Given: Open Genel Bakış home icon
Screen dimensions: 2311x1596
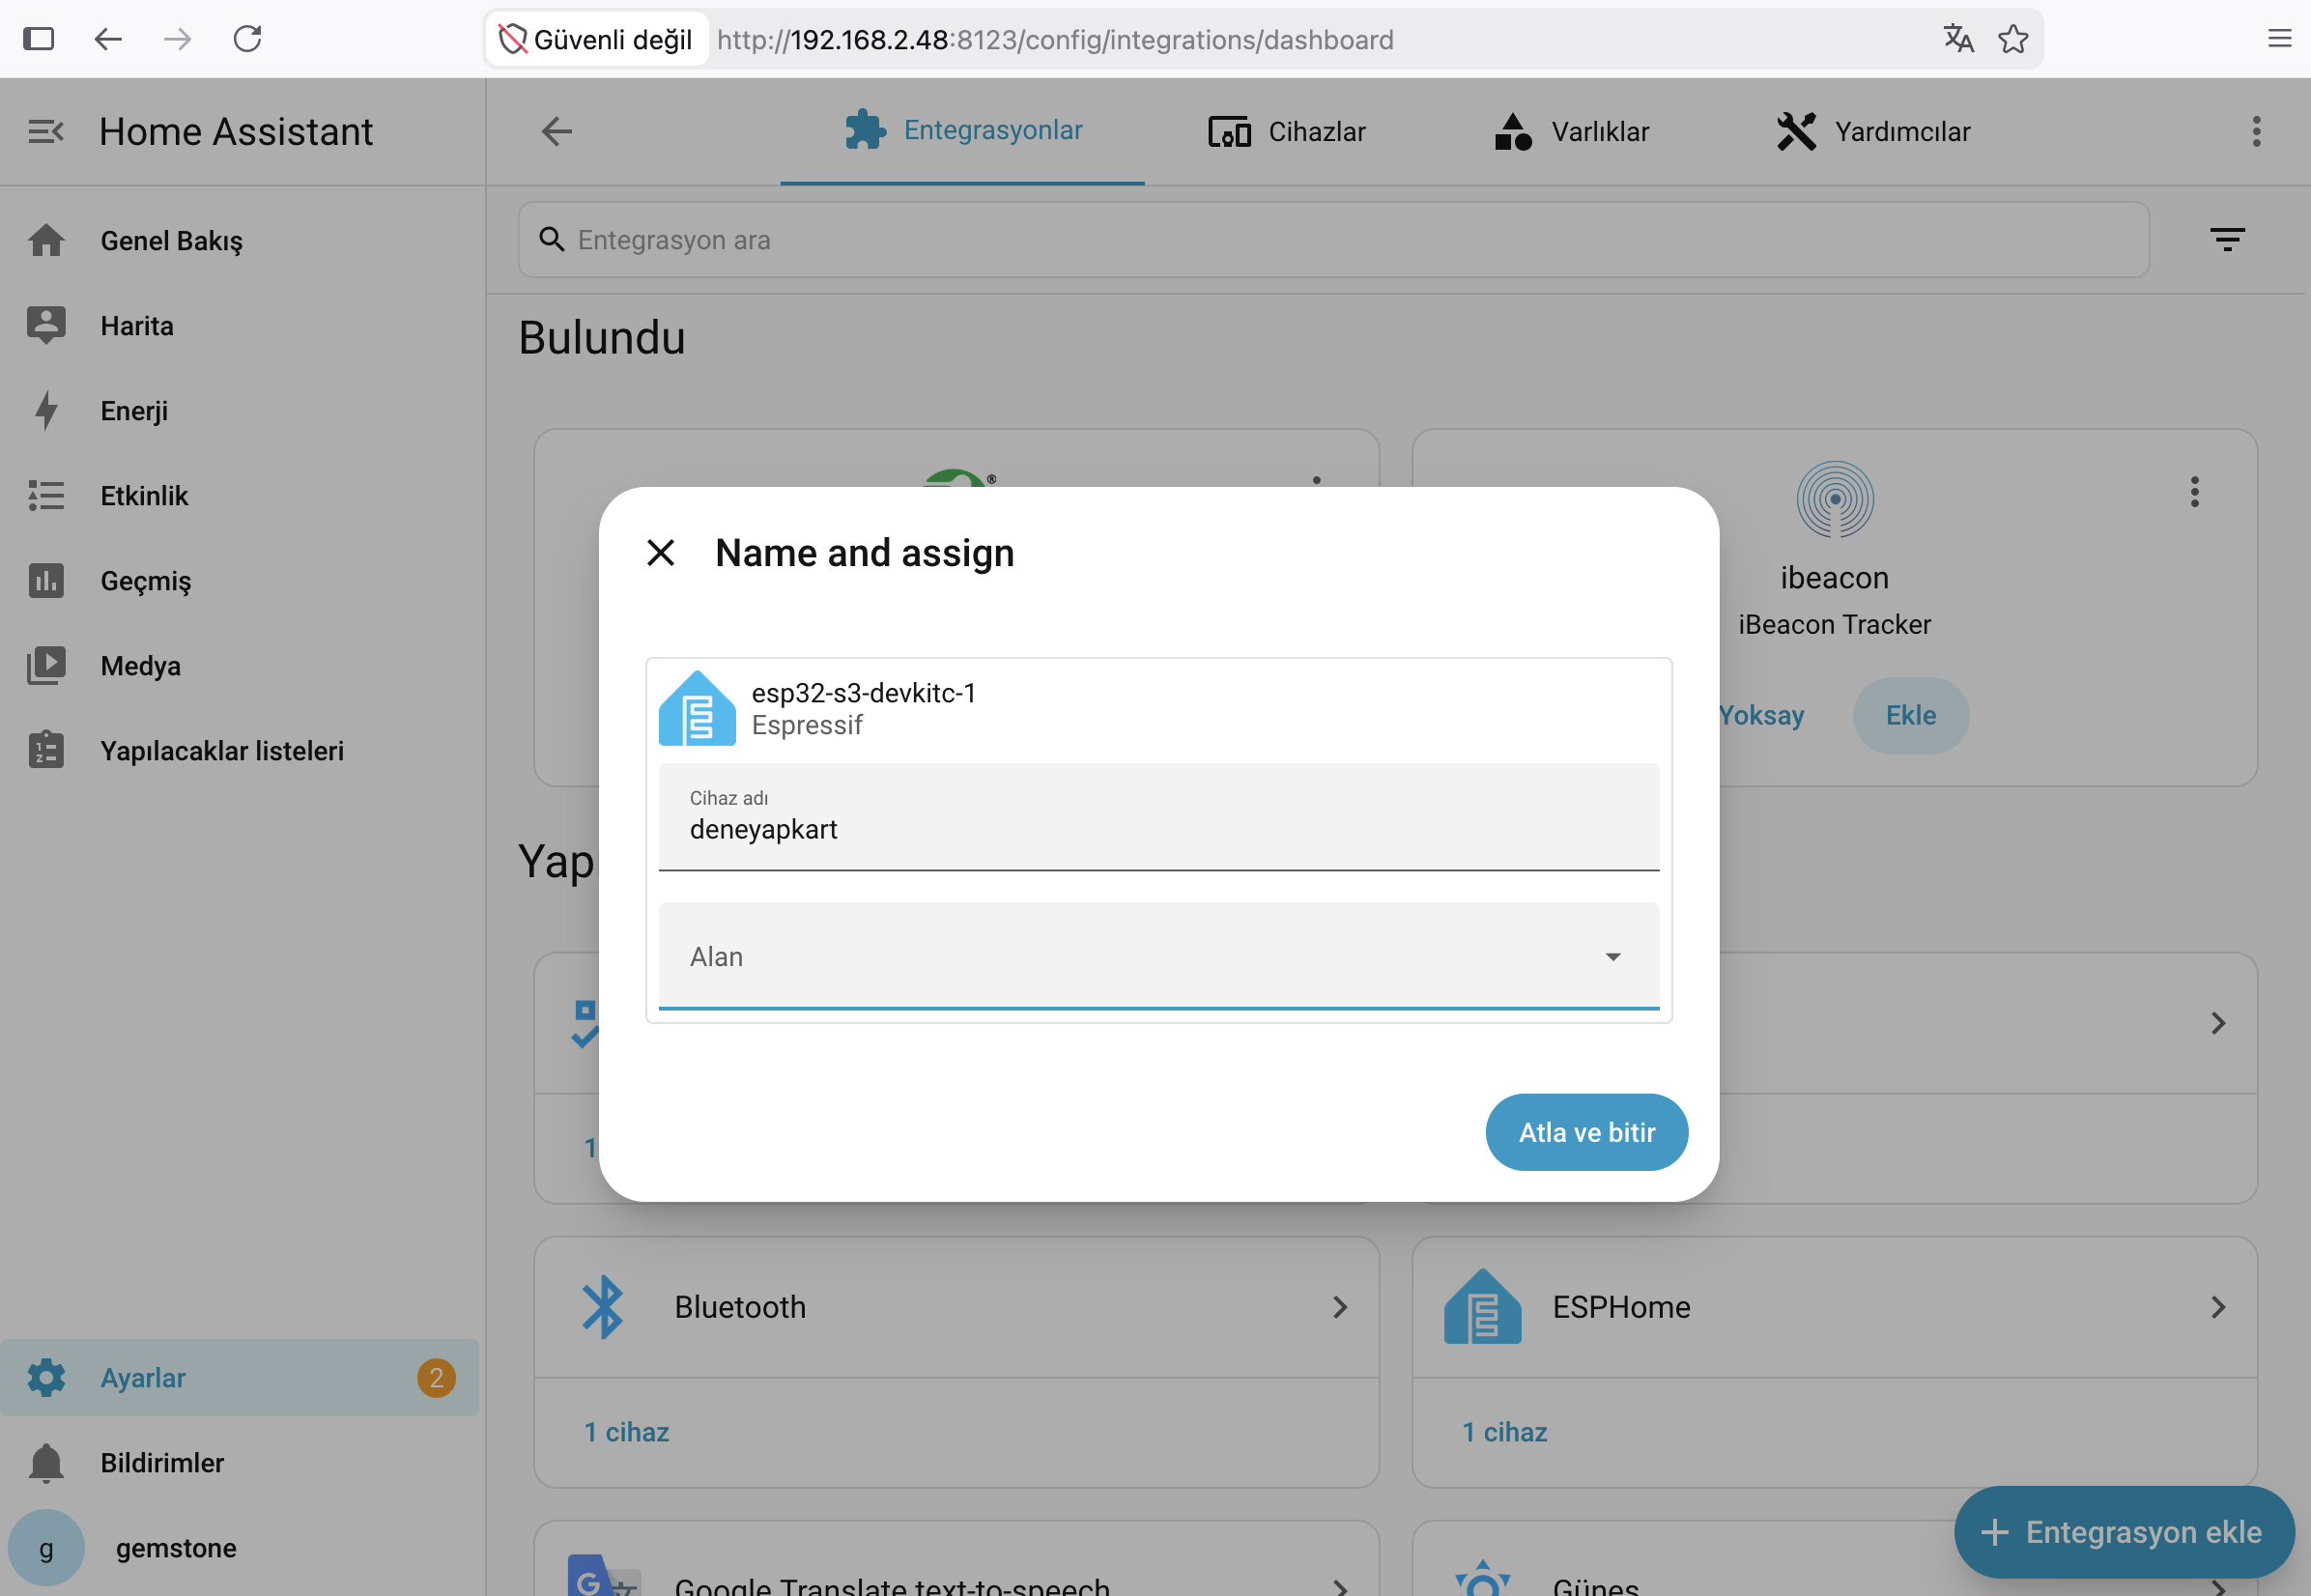Looking at the screenshot, I should (46, 241).
